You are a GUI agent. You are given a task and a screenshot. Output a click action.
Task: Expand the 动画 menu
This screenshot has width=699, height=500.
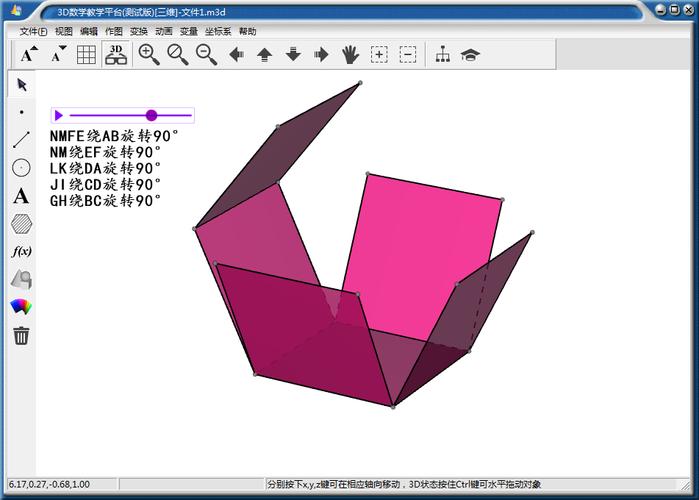[x=164, y=31]
